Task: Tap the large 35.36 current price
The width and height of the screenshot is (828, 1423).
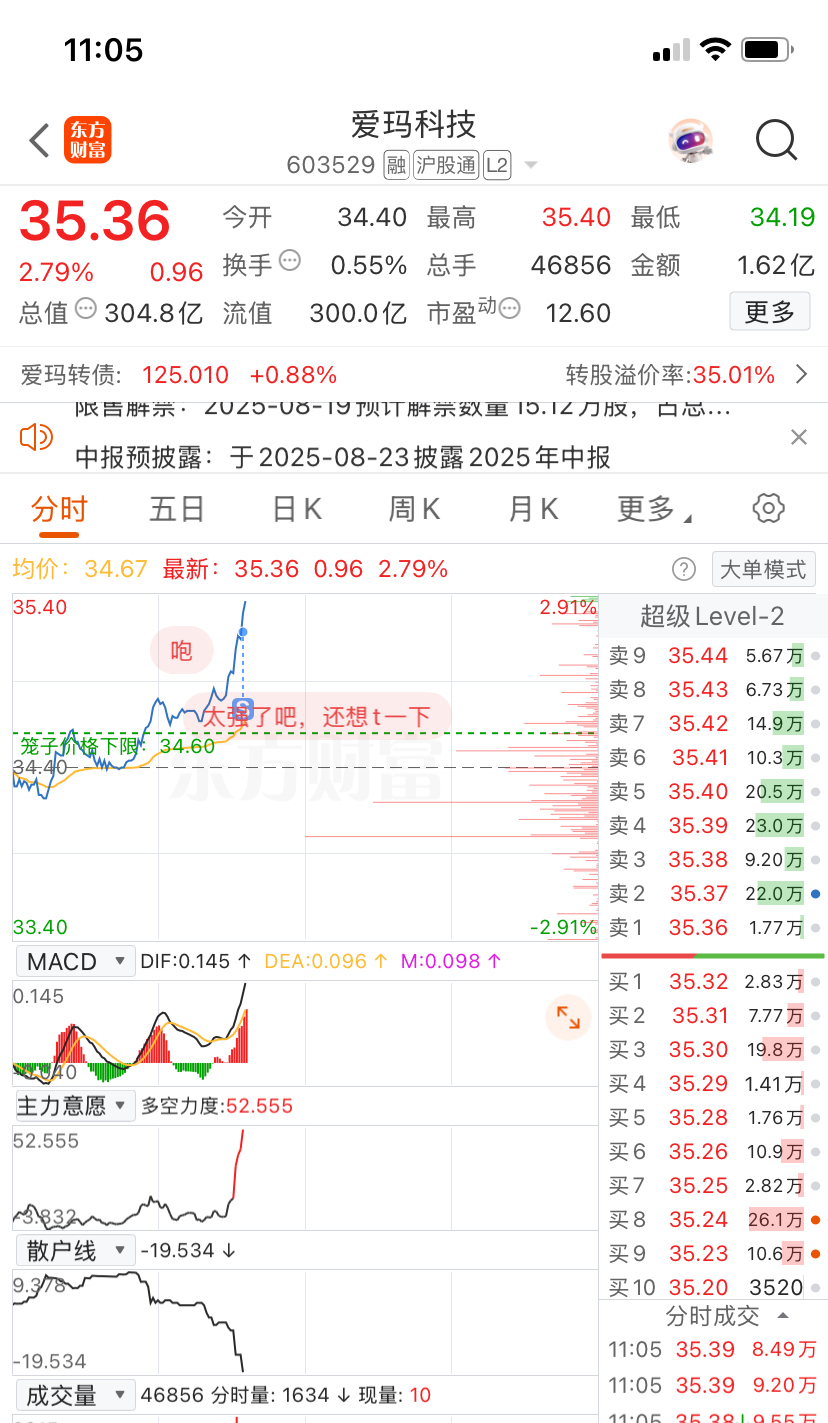Action: 95,220
